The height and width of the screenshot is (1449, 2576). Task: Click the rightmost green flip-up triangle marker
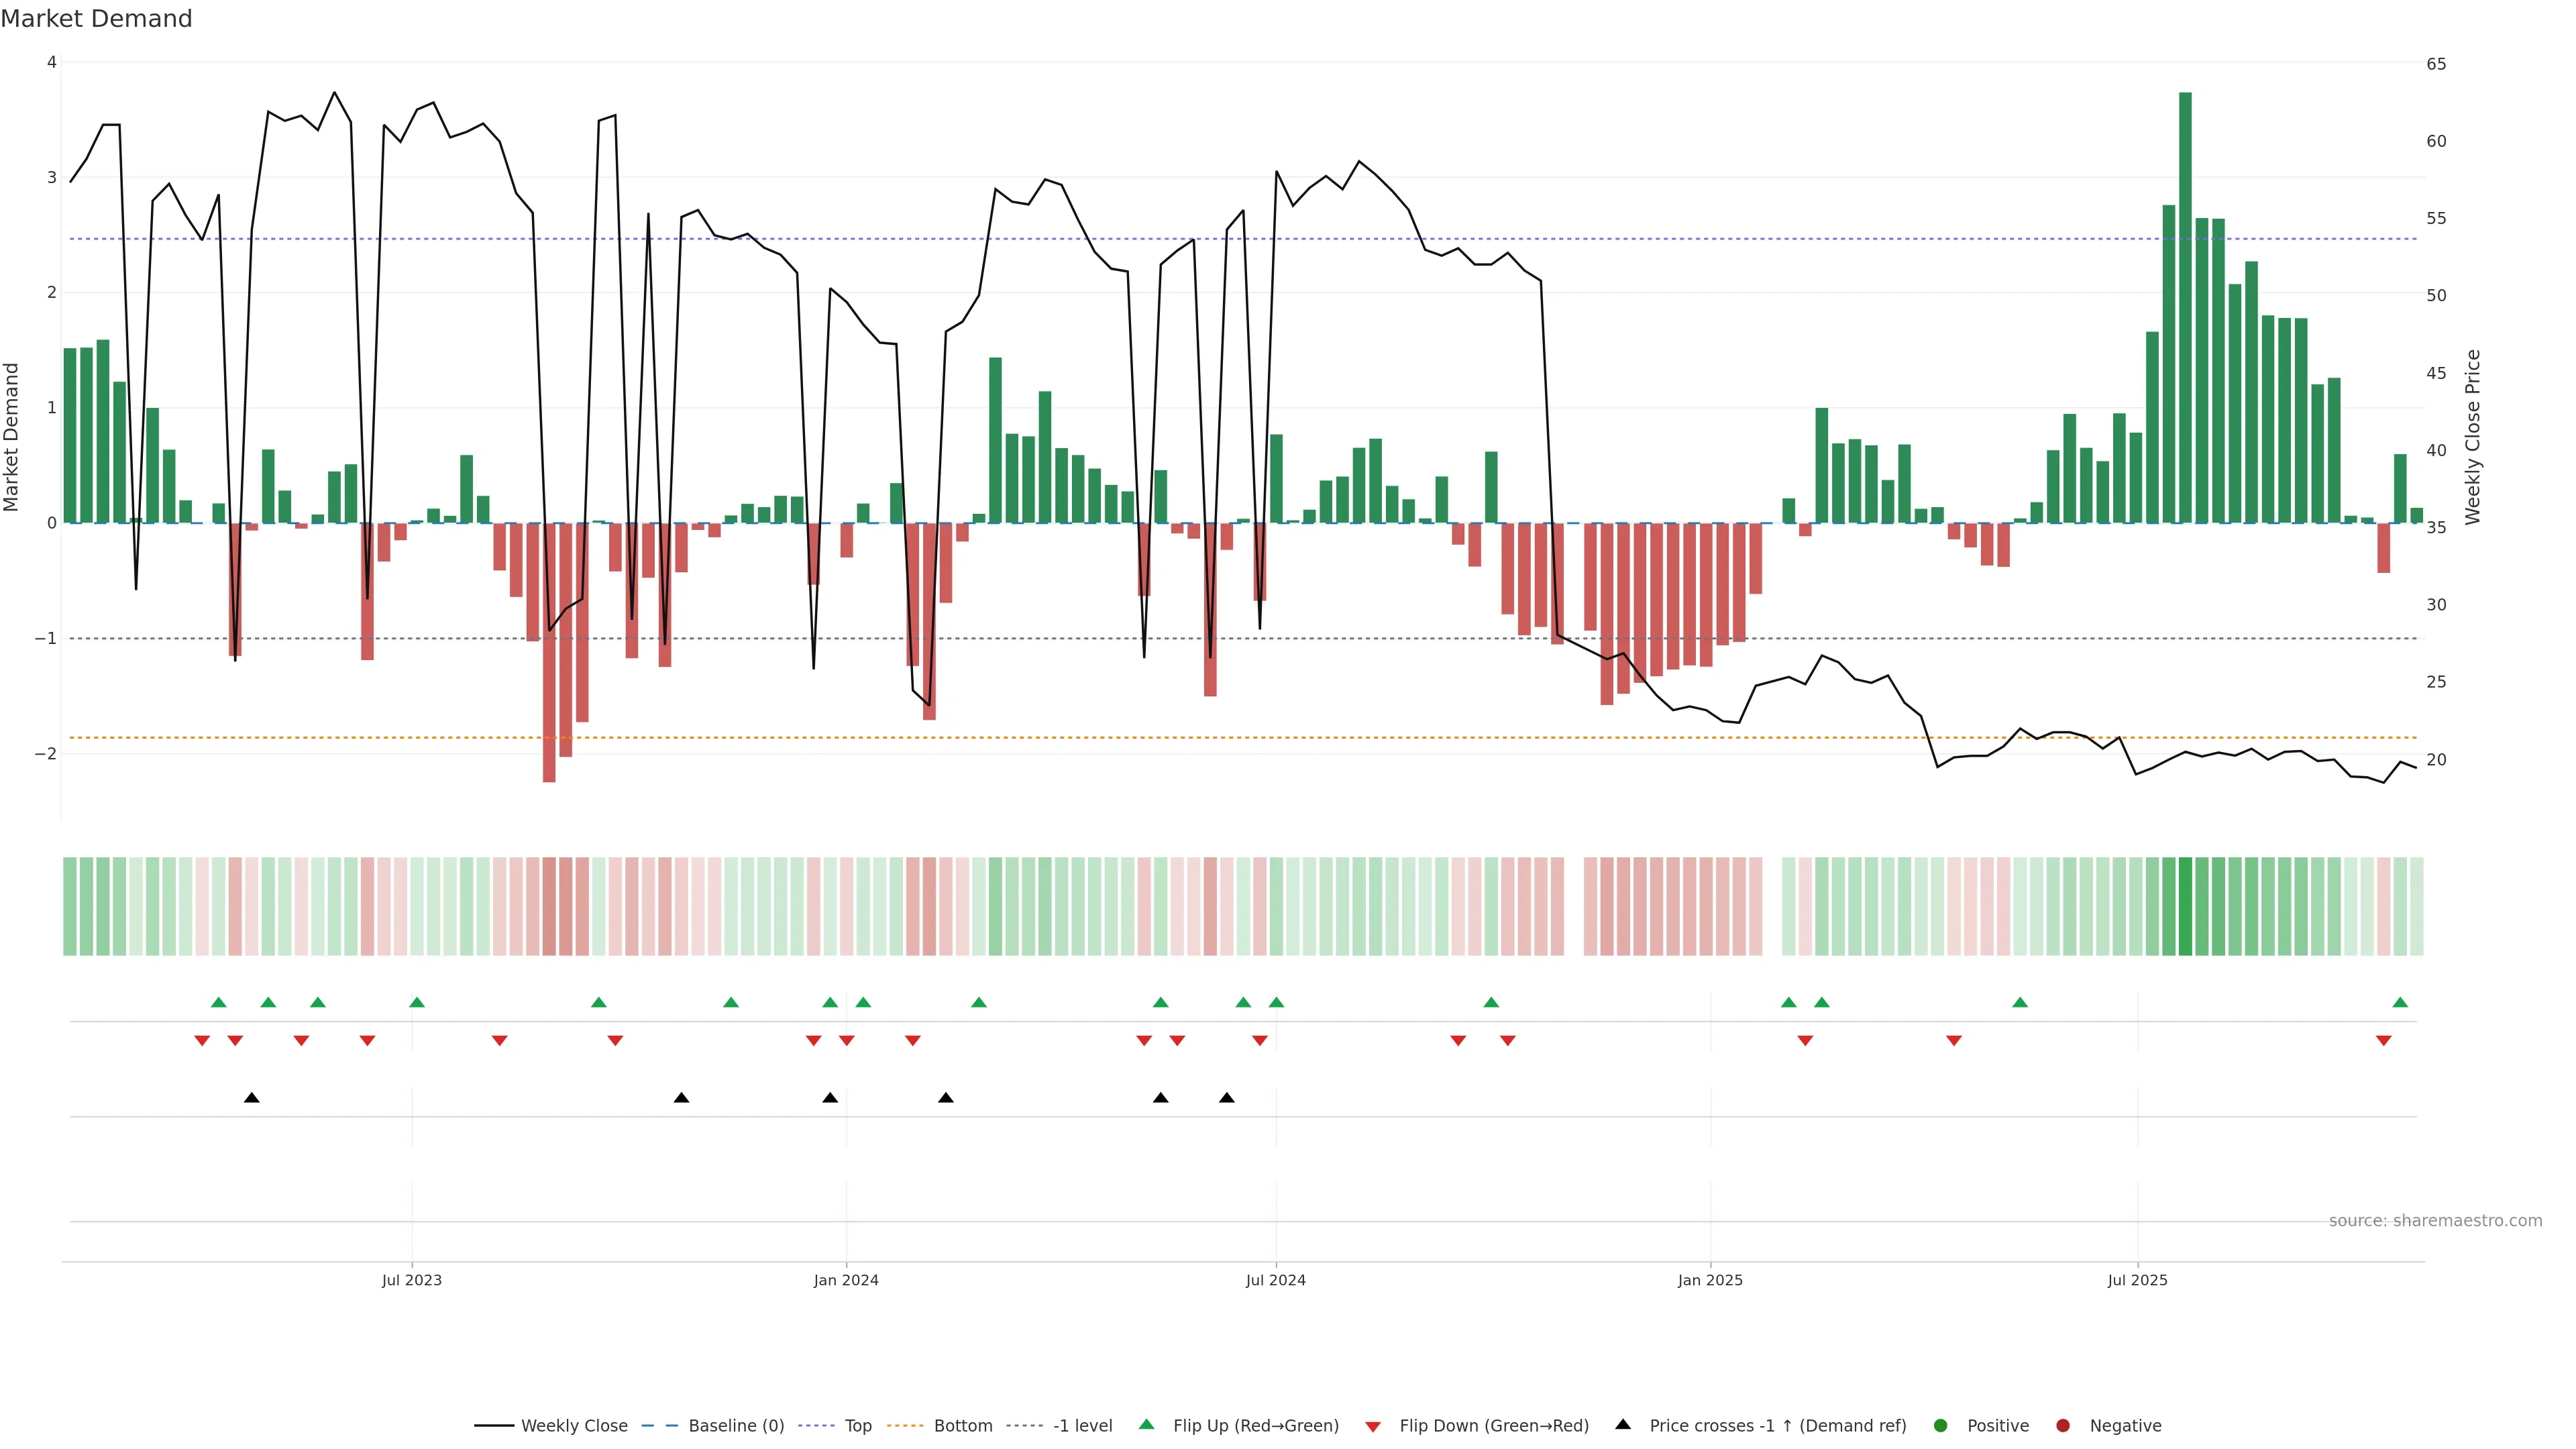point(2399,1002)
